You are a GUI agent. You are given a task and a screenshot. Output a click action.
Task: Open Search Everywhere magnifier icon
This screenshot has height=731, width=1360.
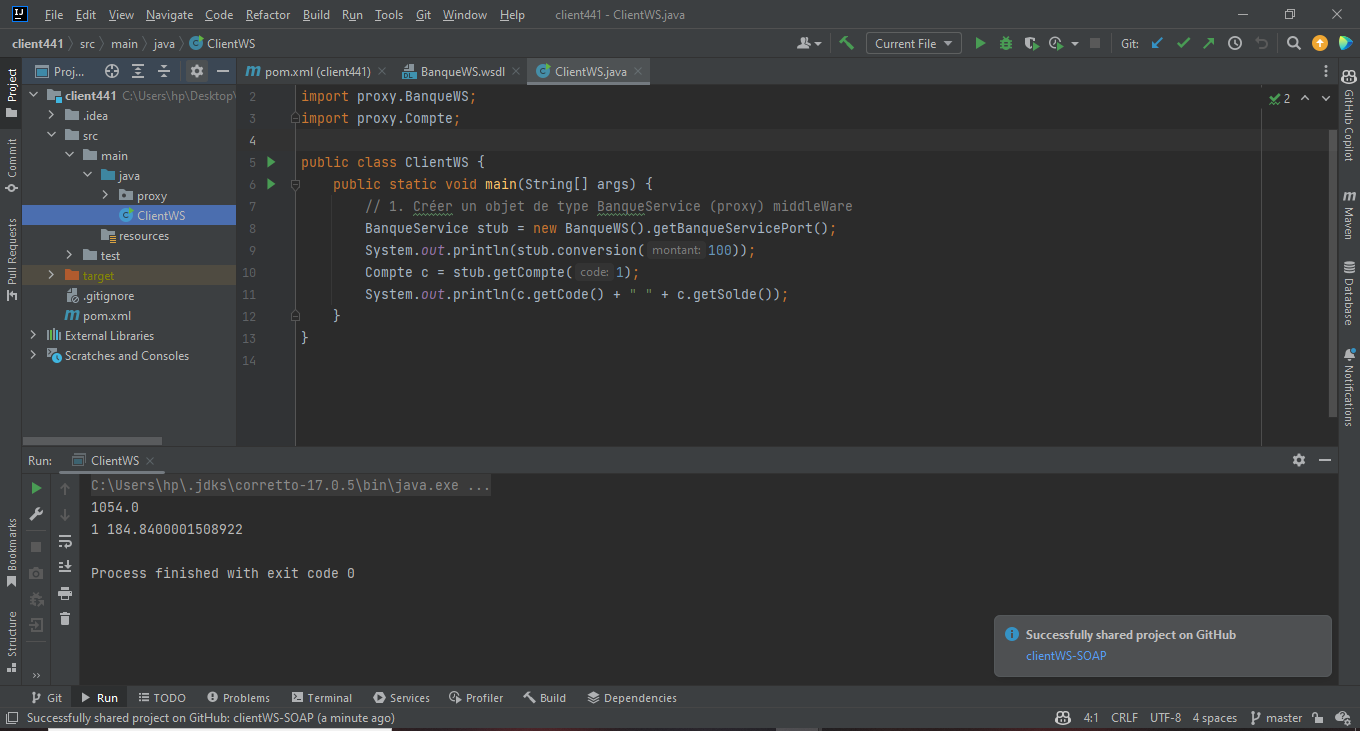1294,43
